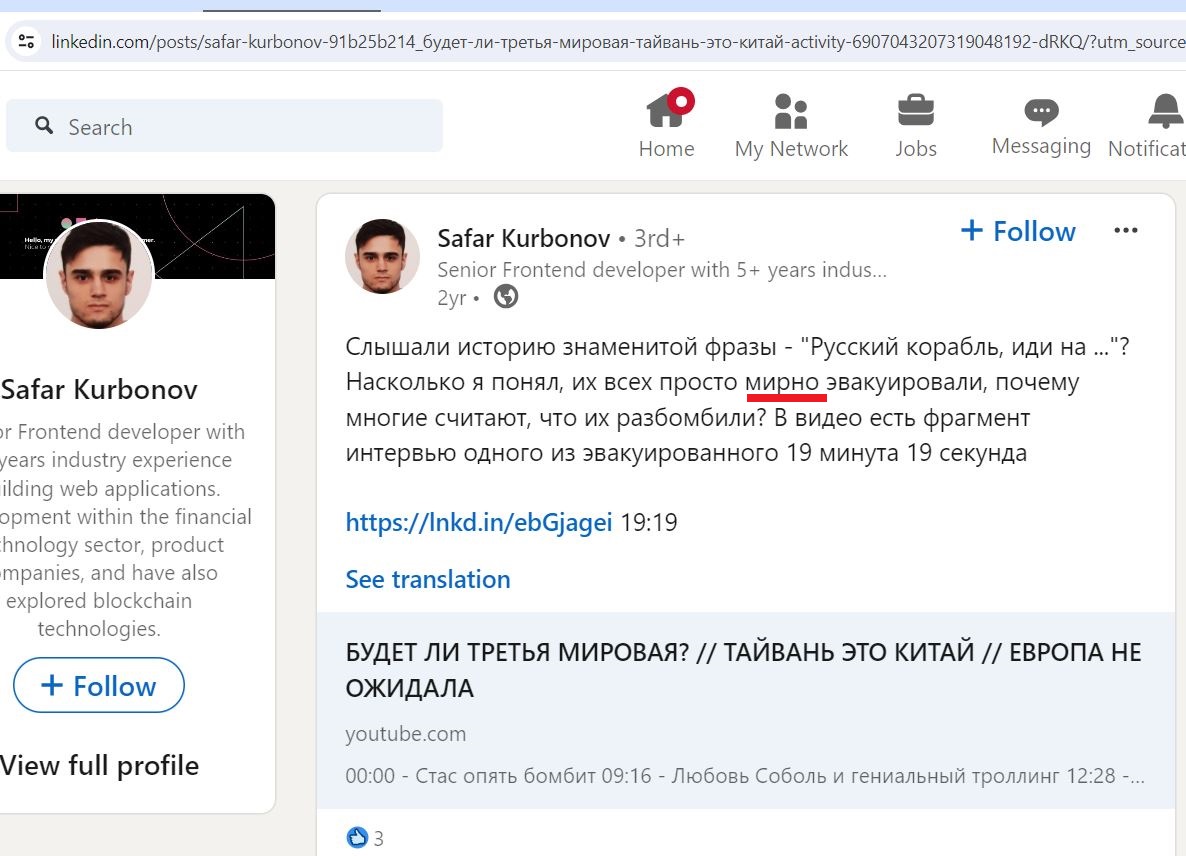1186x856 pixels.
Task: Click Safar Kurbonov name in post header
Action: point(523,238)
